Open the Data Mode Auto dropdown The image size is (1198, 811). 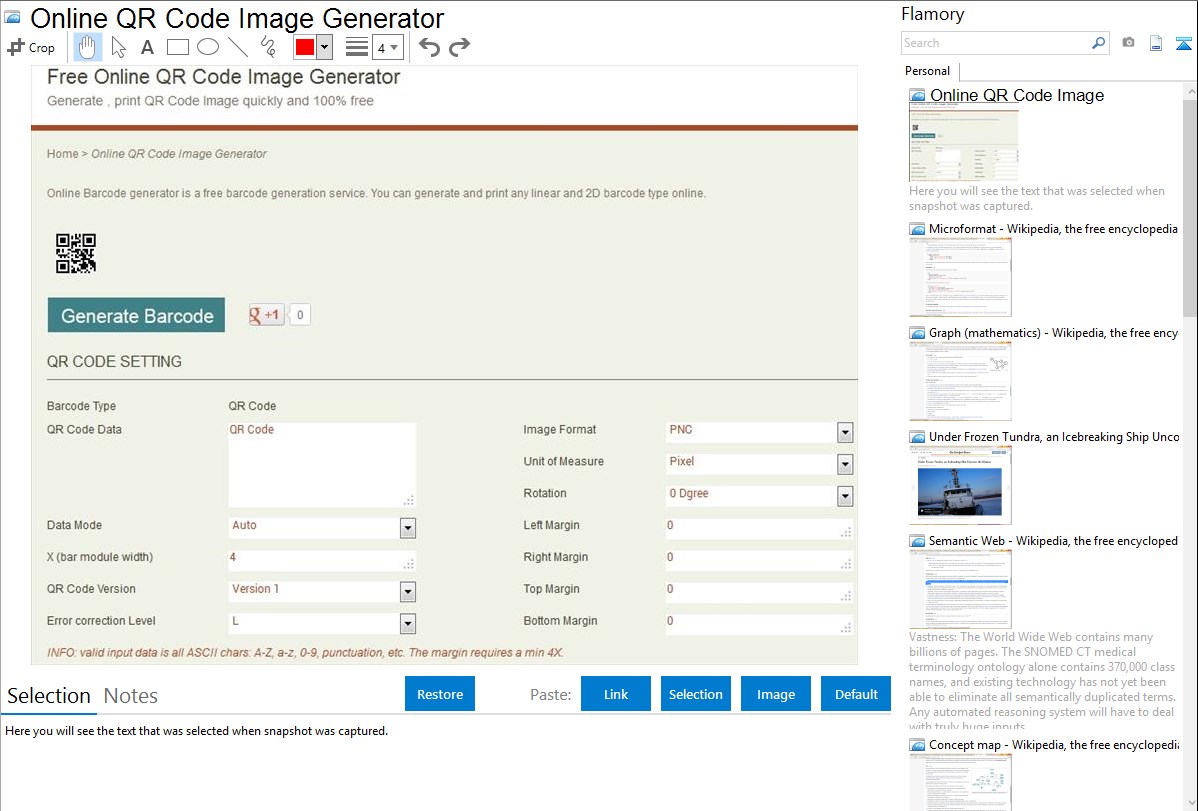coord(407,528)
